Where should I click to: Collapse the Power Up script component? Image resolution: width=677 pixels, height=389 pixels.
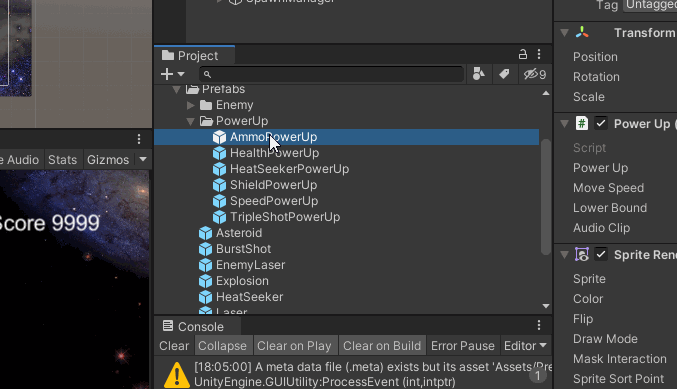(x=564, y=124)
